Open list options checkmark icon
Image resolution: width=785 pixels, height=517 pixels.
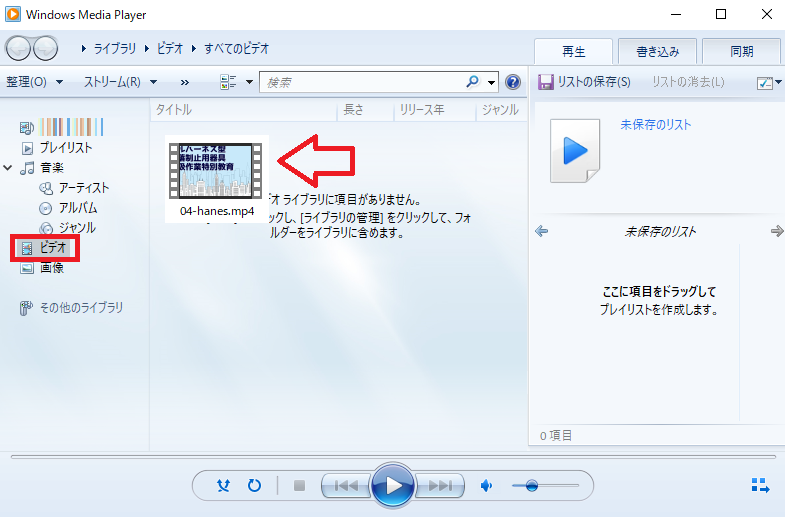click(x=764, y=83)
